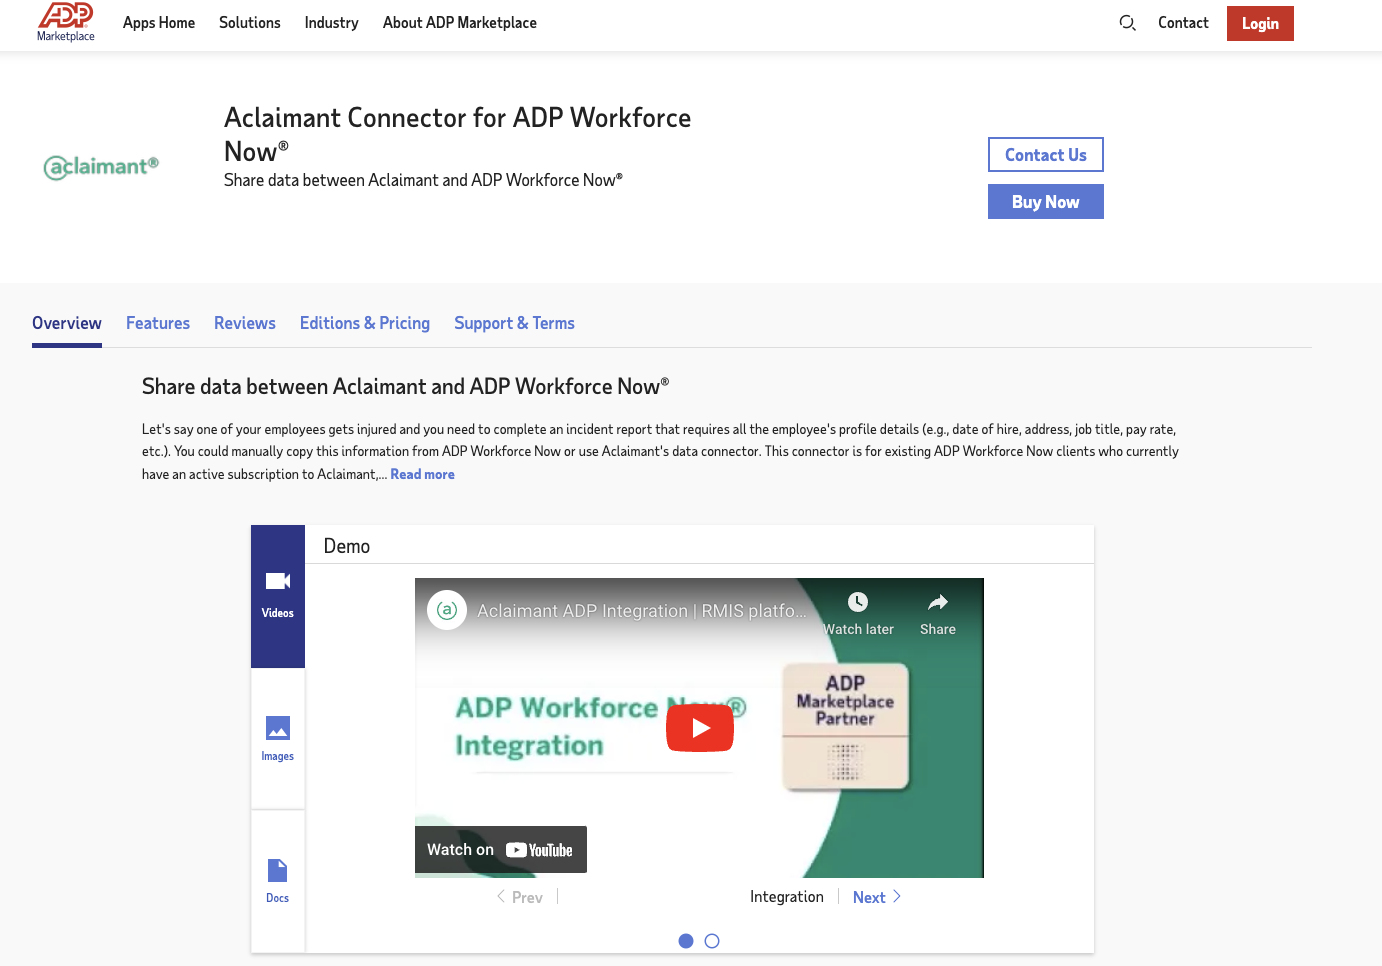The image size is (1382, 966).
Task: Open the ADP Marketplace logo home link
Action: pos(66,22)
